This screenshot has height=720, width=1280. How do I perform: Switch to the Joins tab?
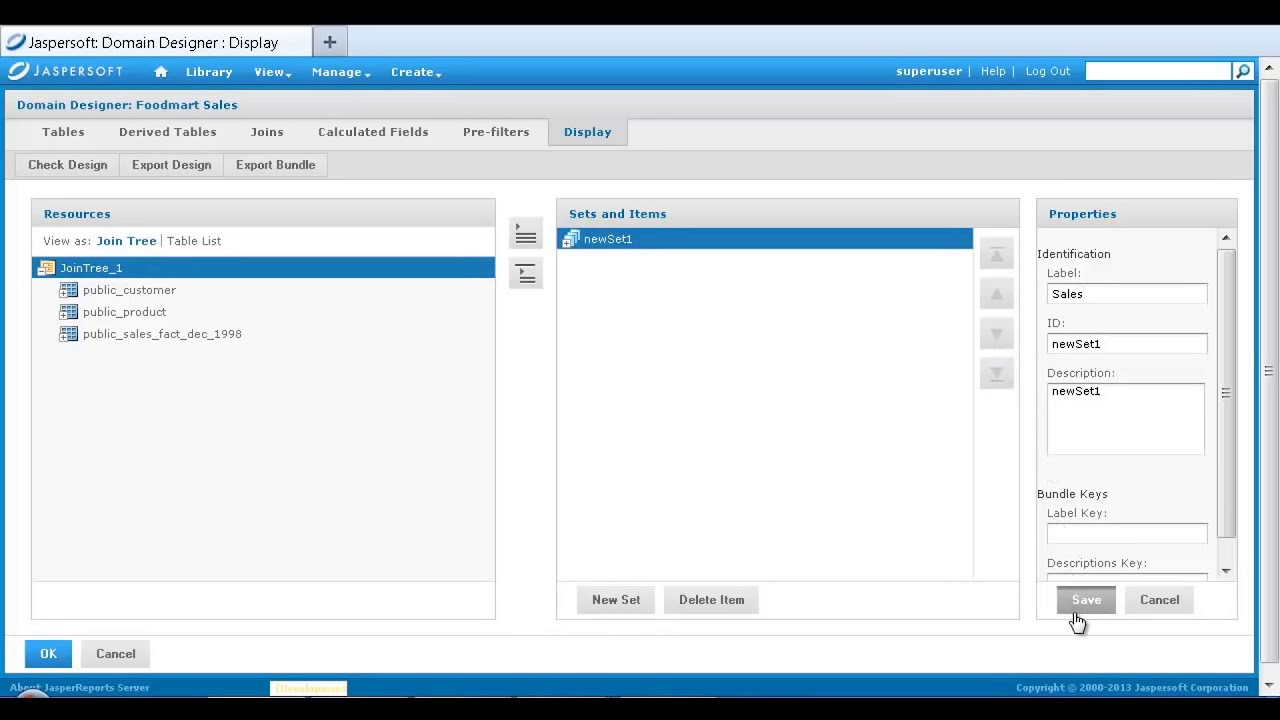[267, 132]
